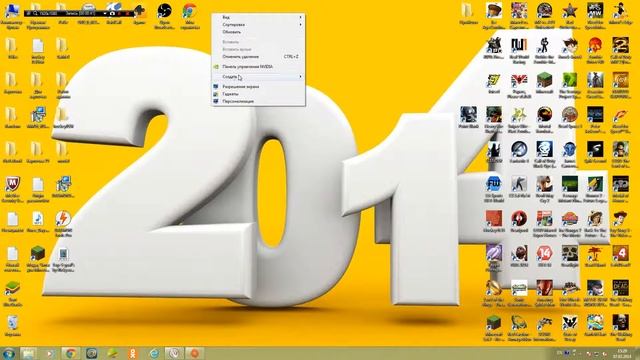Open the Windows Start button

tap(8, 353)
